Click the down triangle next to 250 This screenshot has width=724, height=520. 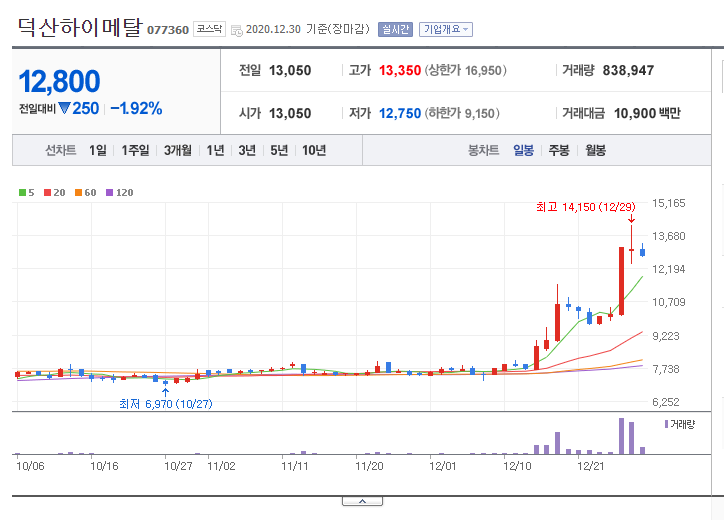pyautogui.click(x=65, y=108)
